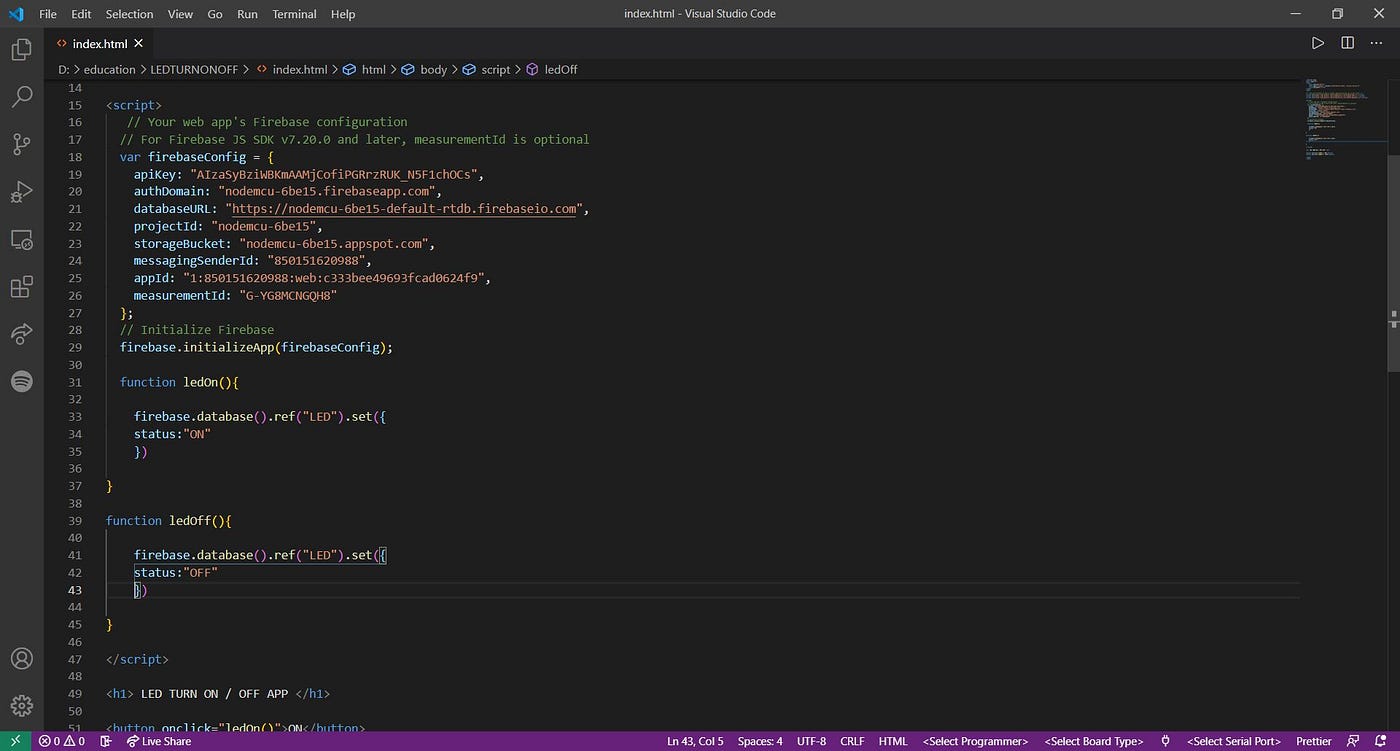The width and height of the screenshot is (1400, 751).
Task: Open the Help menu
Action: tap(343, 14)
